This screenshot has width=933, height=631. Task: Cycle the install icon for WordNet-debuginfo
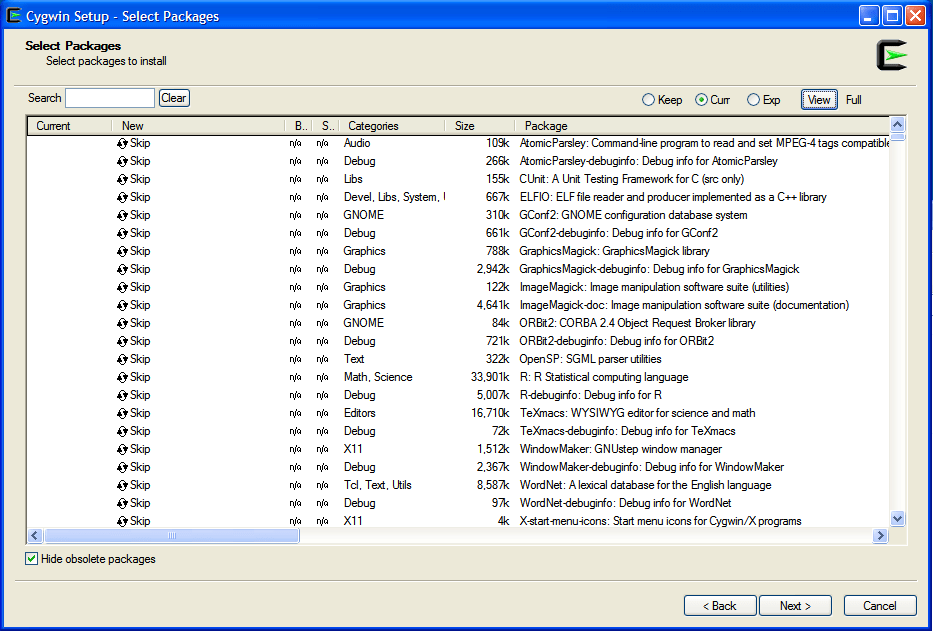click(123, 504)
